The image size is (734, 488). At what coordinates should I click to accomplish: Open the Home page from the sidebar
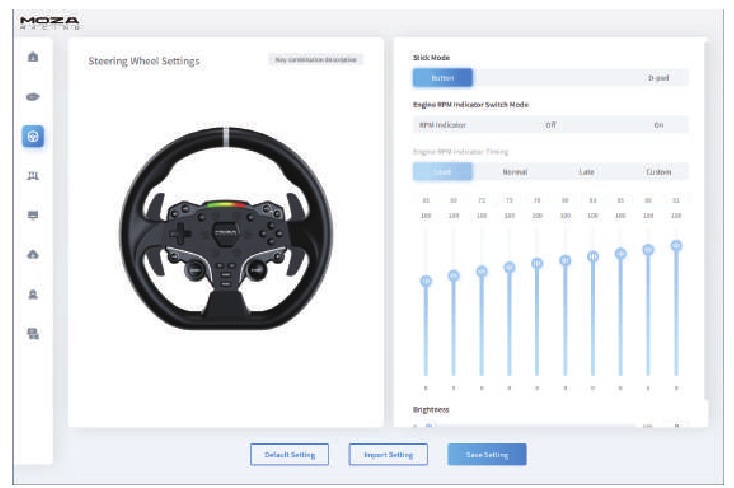tap(33, 57)
